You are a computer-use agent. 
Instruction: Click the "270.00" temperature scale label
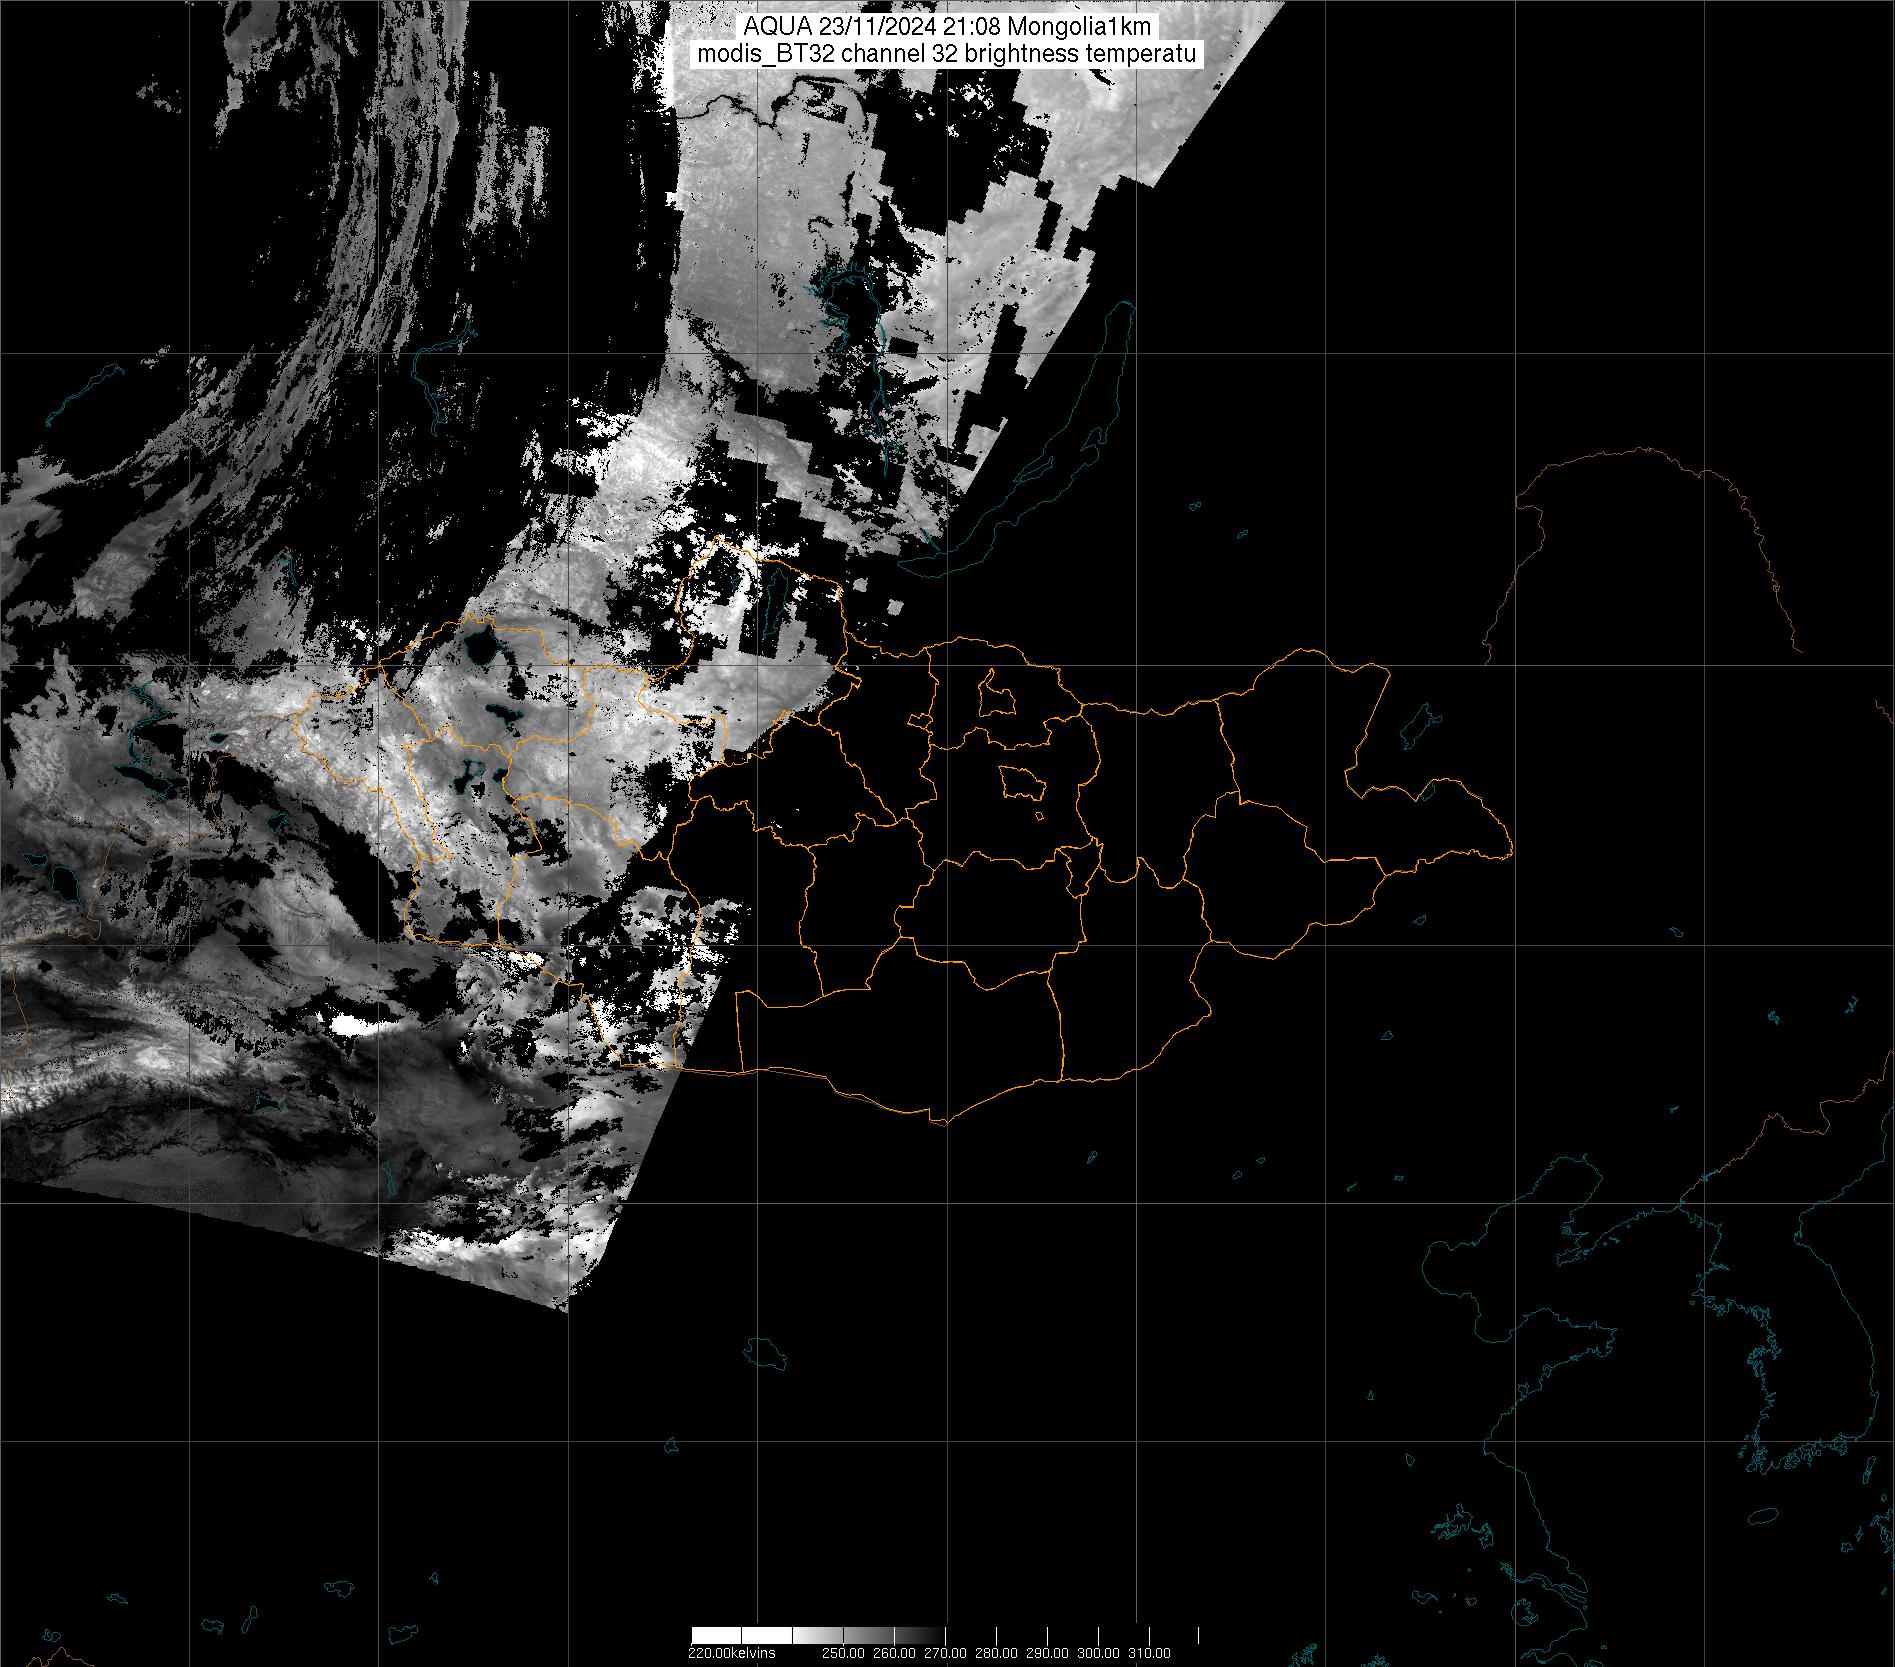point(946,1653)
